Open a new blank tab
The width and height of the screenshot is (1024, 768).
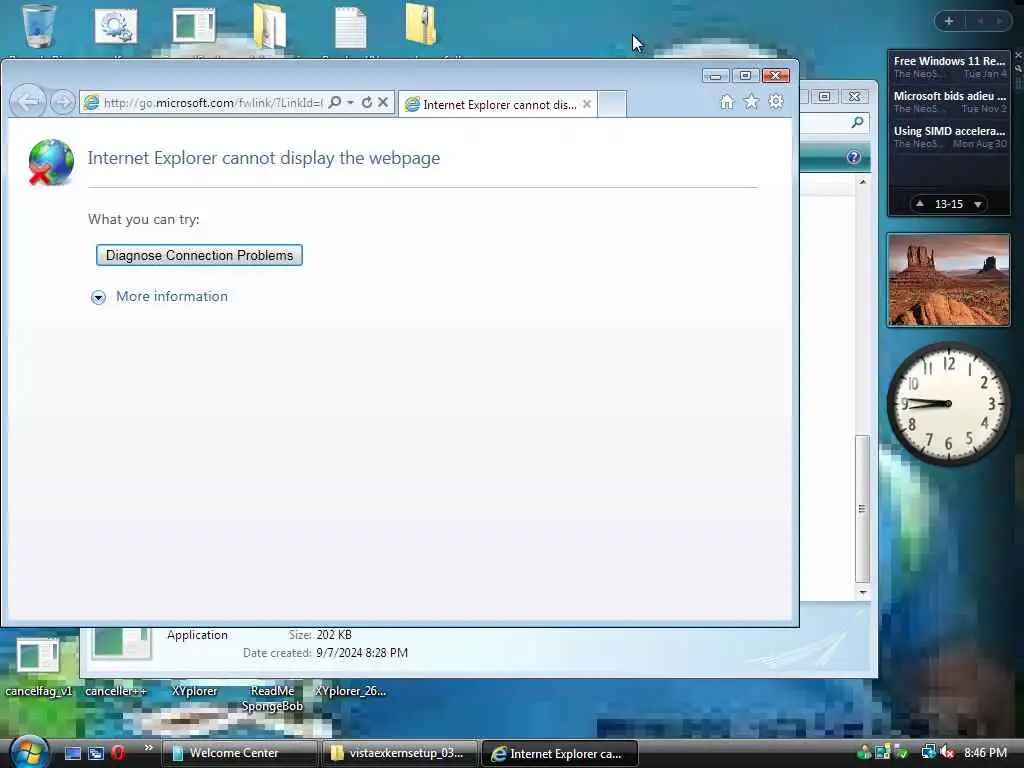tap(612, 104)
